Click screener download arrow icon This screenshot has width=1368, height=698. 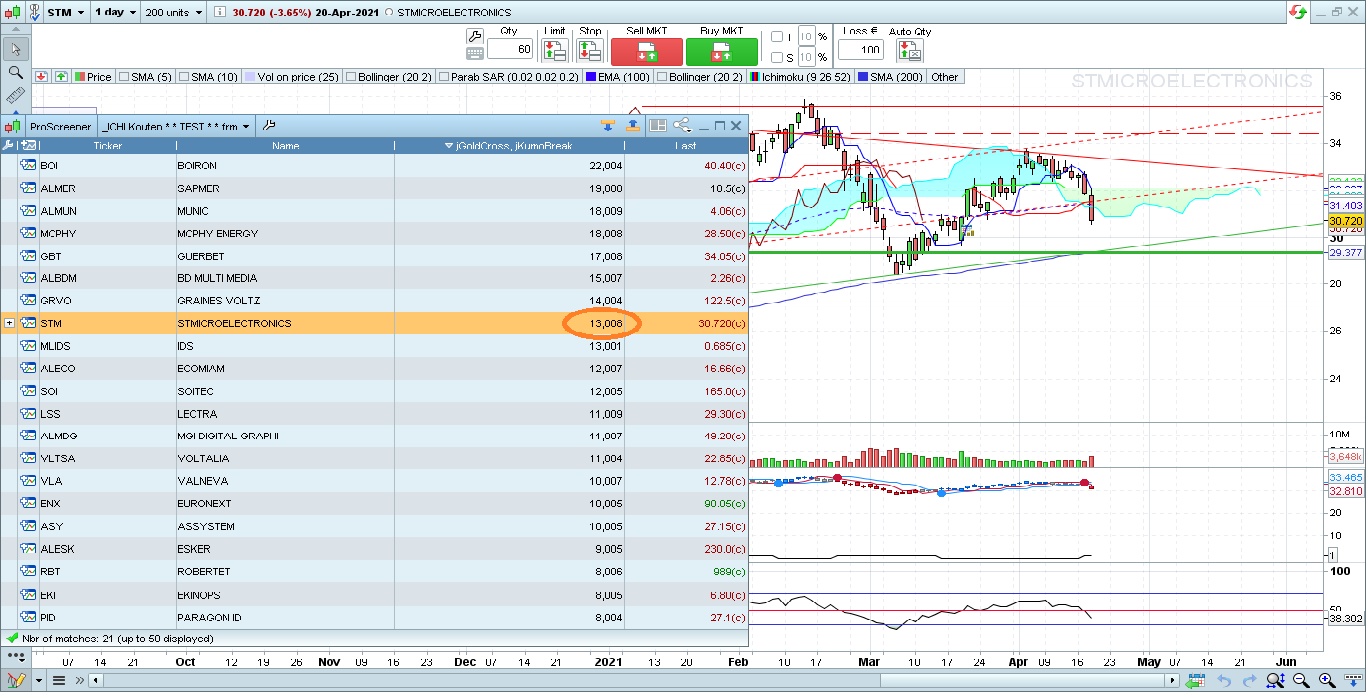point(607,126)
